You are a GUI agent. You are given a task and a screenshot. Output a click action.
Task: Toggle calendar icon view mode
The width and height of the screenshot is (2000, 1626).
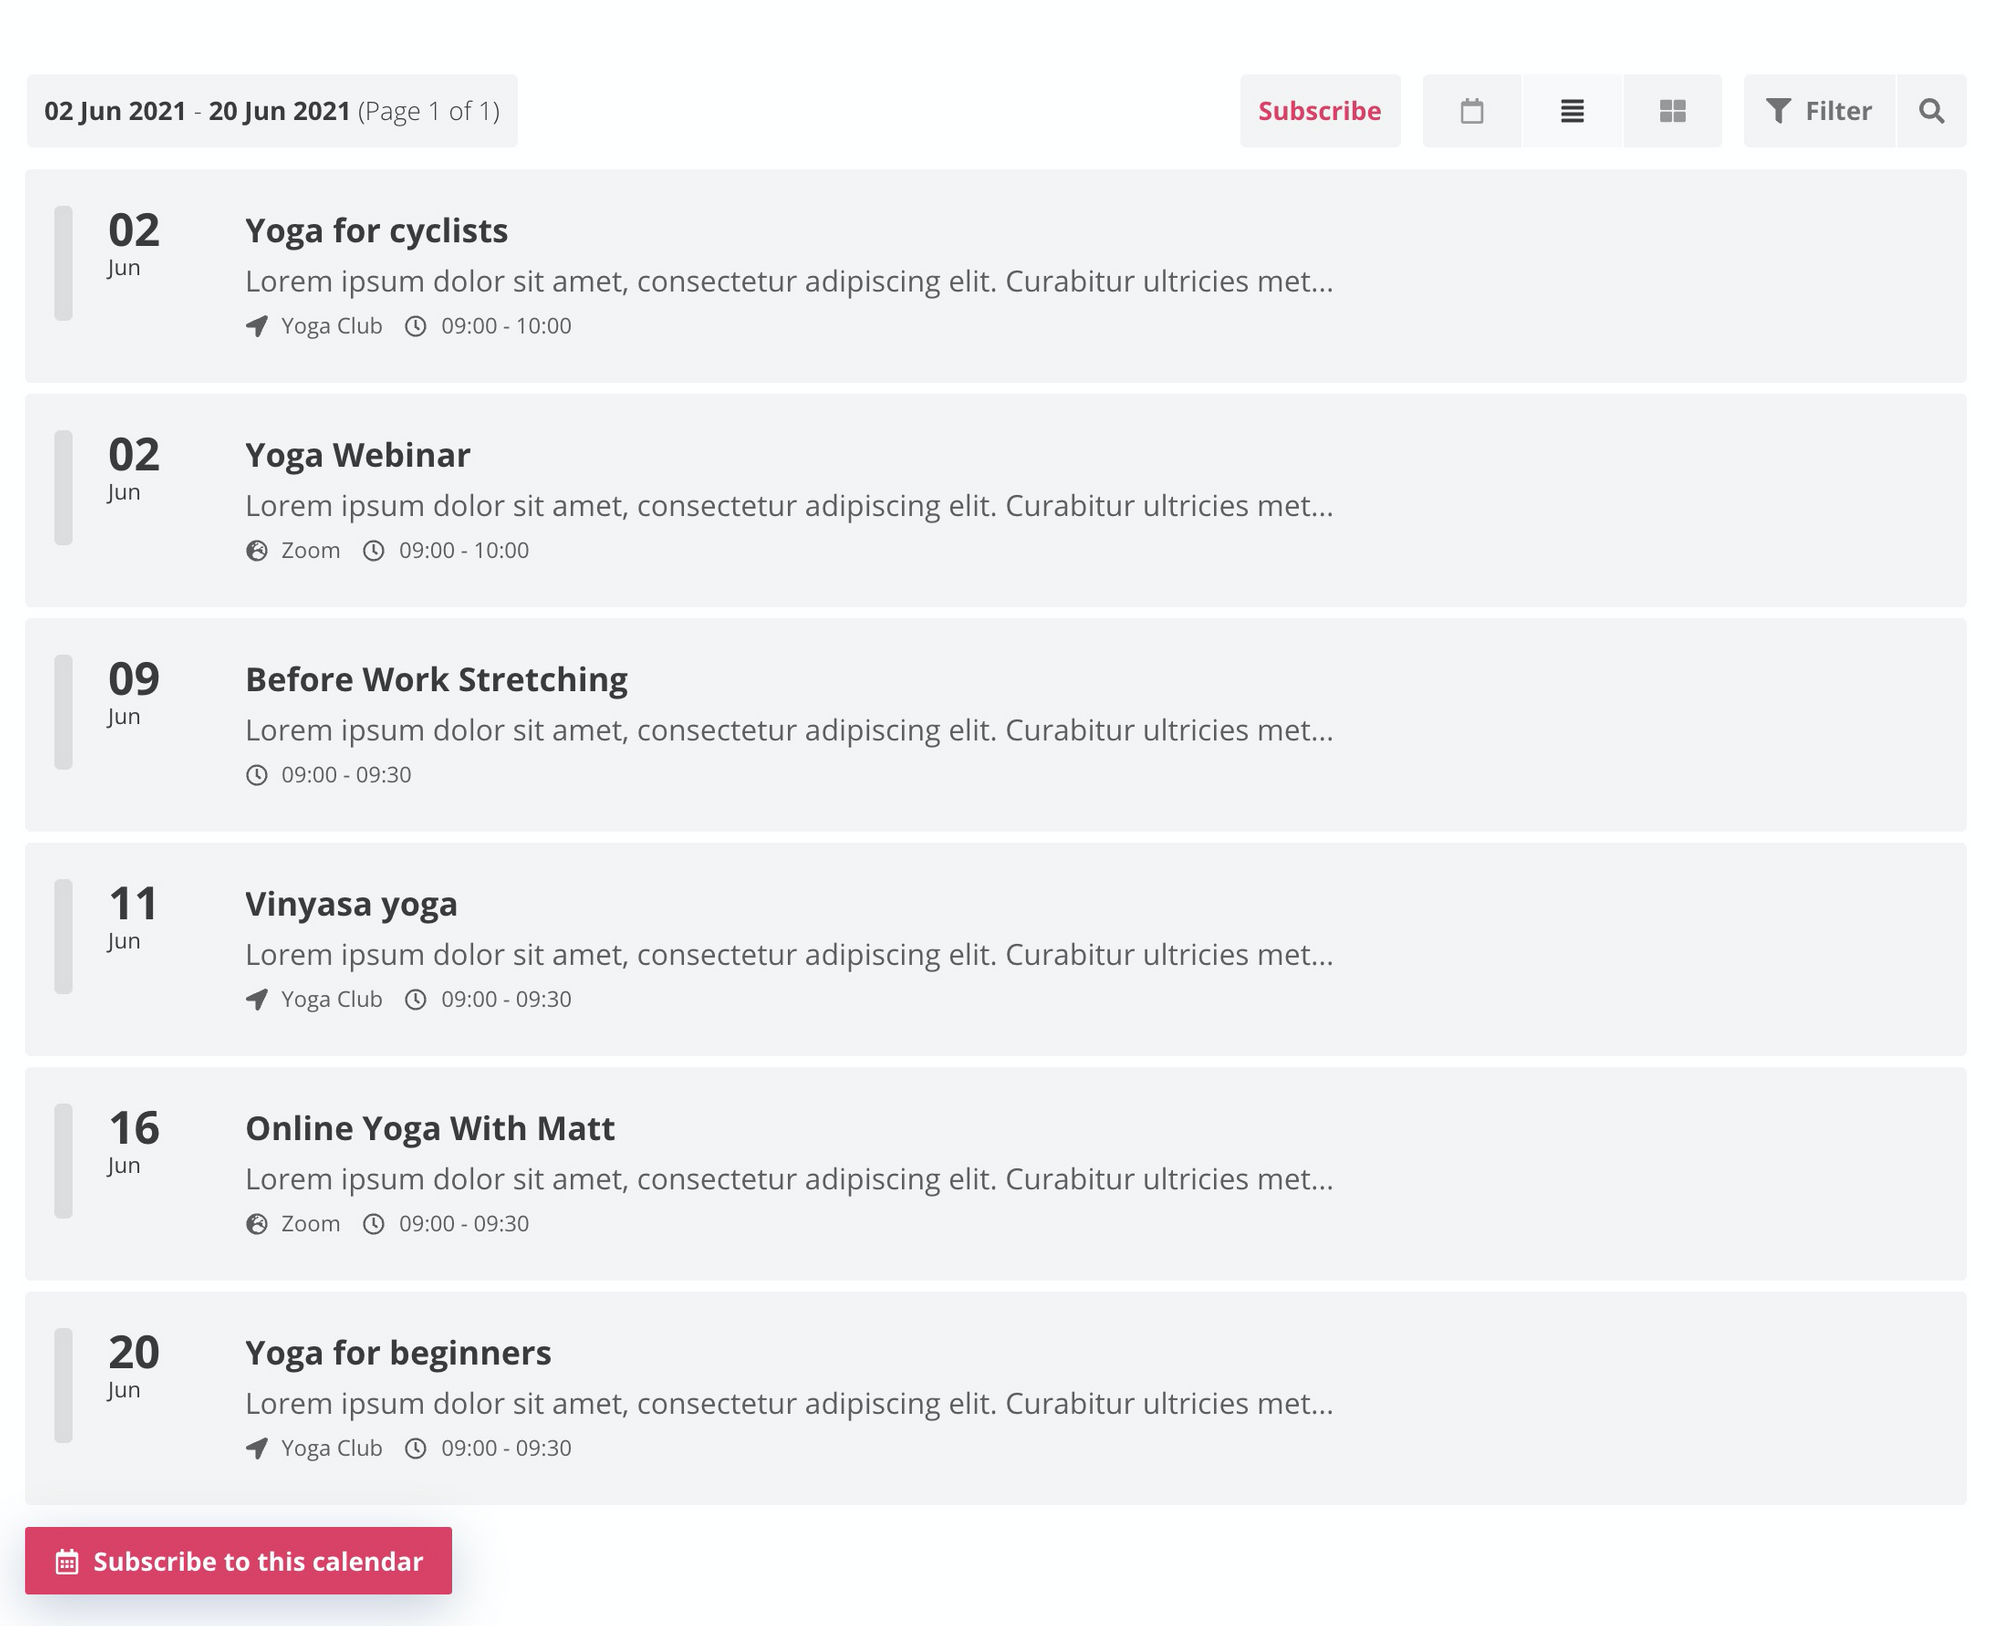[1471, 111]
